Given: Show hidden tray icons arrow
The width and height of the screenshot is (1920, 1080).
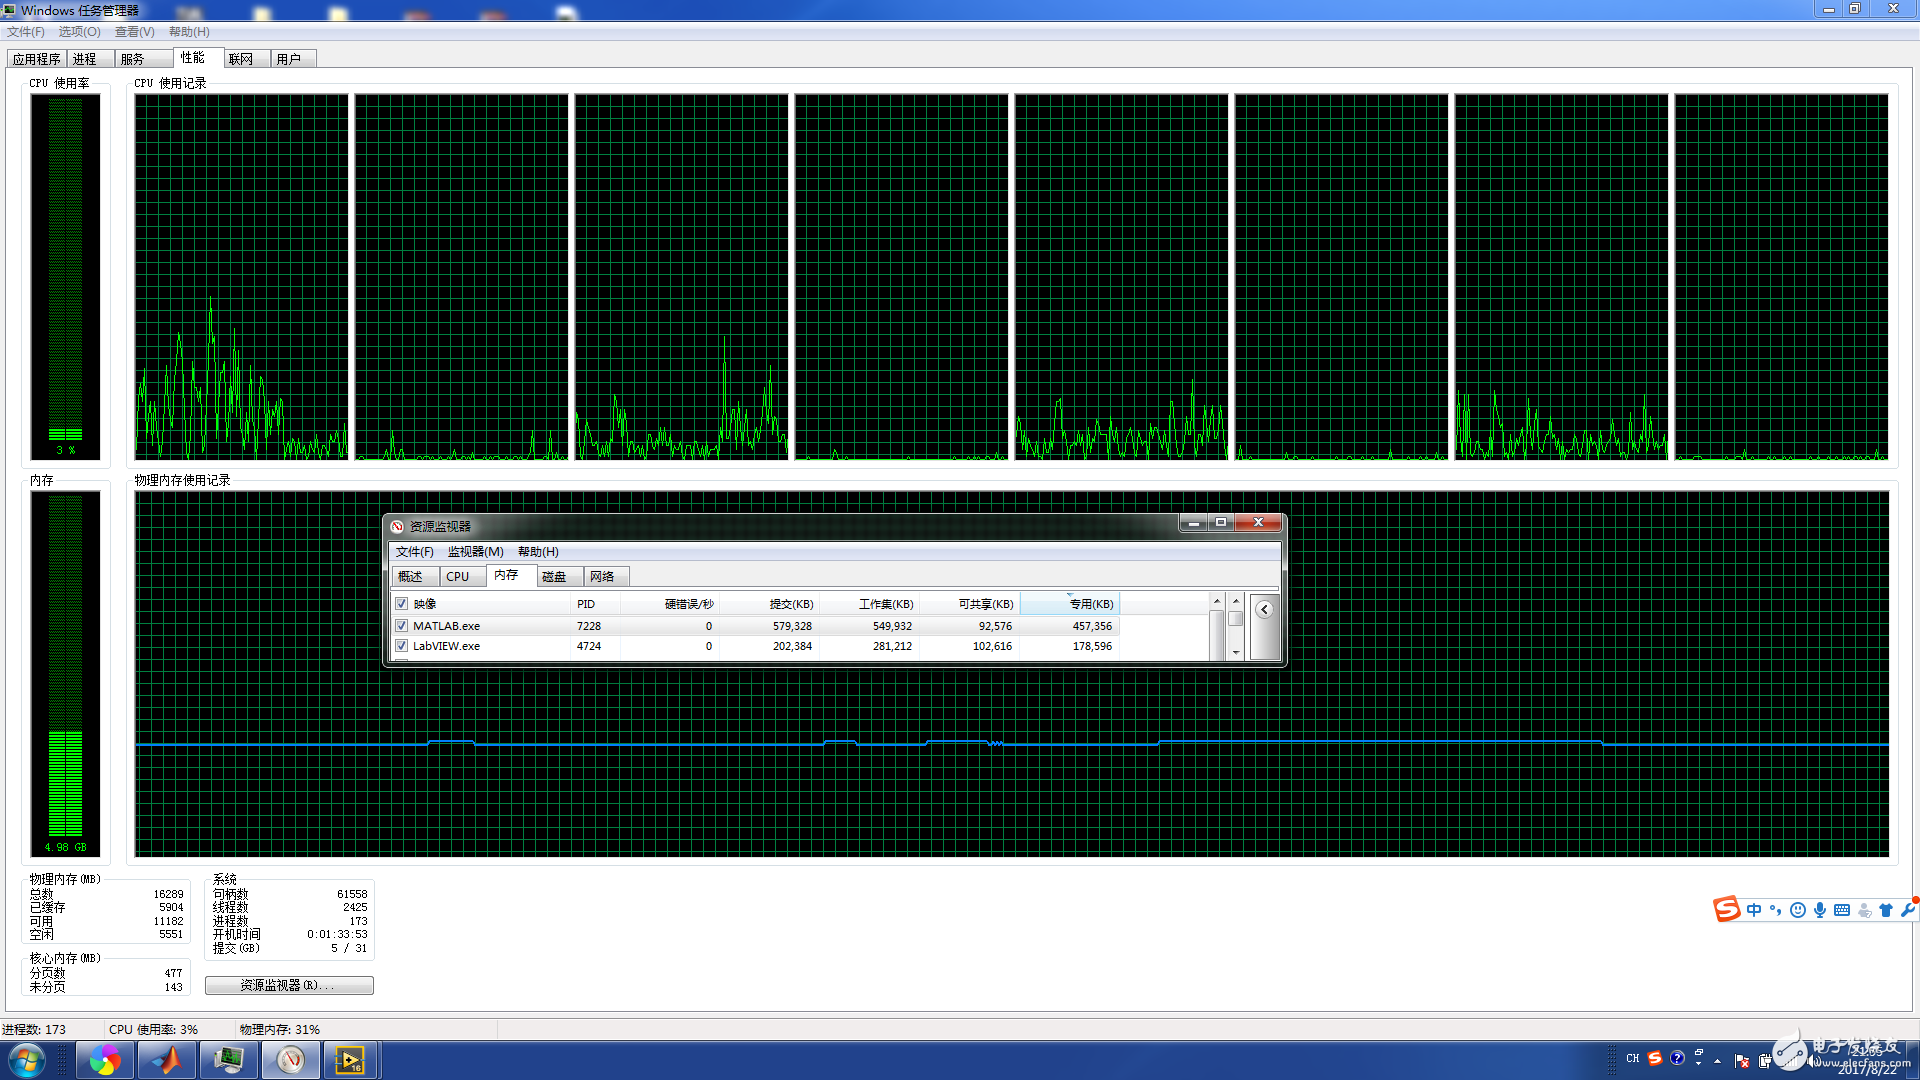Looking at the screenshot, I should tap(1718, 1060).
